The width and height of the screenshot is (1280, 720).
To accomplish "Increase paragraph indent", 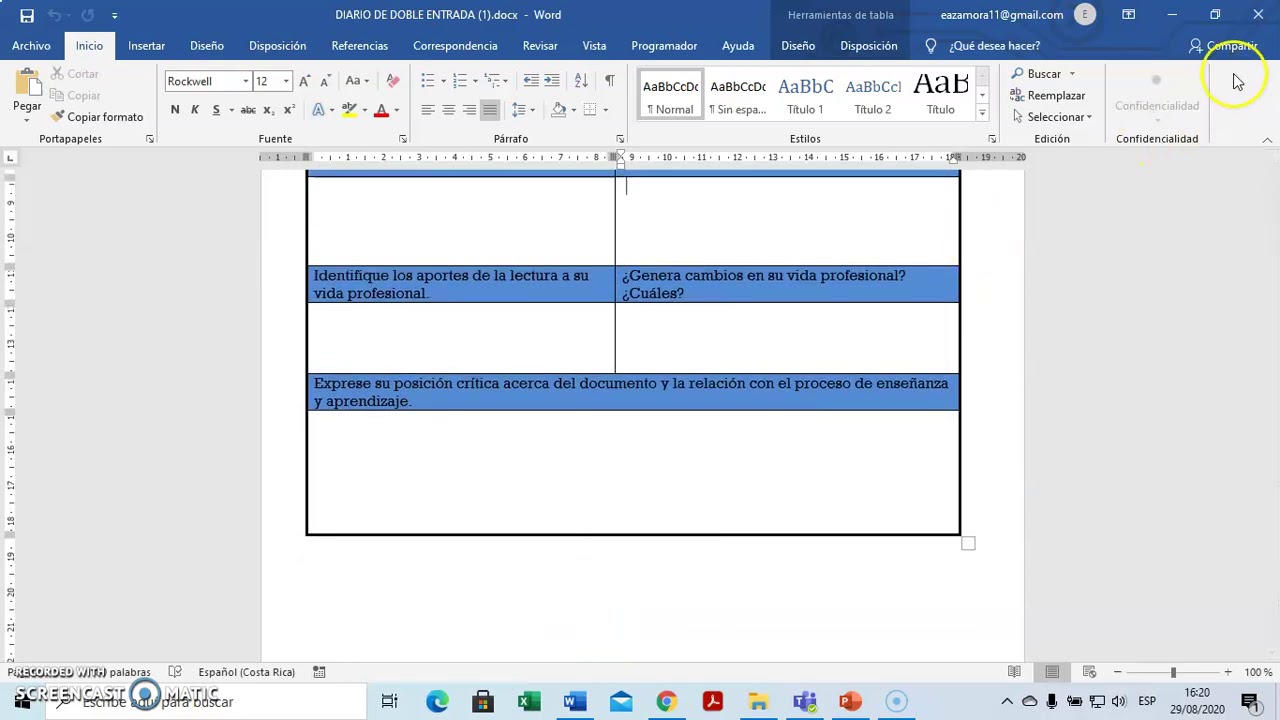I will click(x=552, y=81).
